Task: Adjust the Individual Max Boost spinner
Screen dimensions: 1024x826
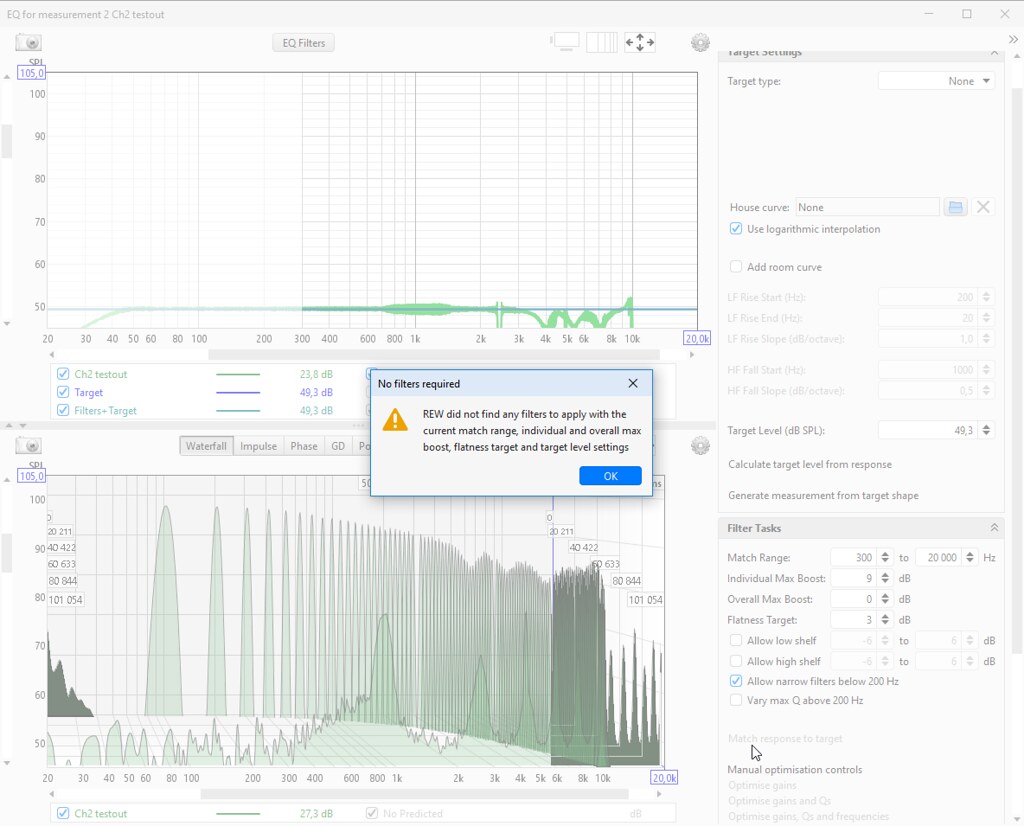Action: (885, 578)
